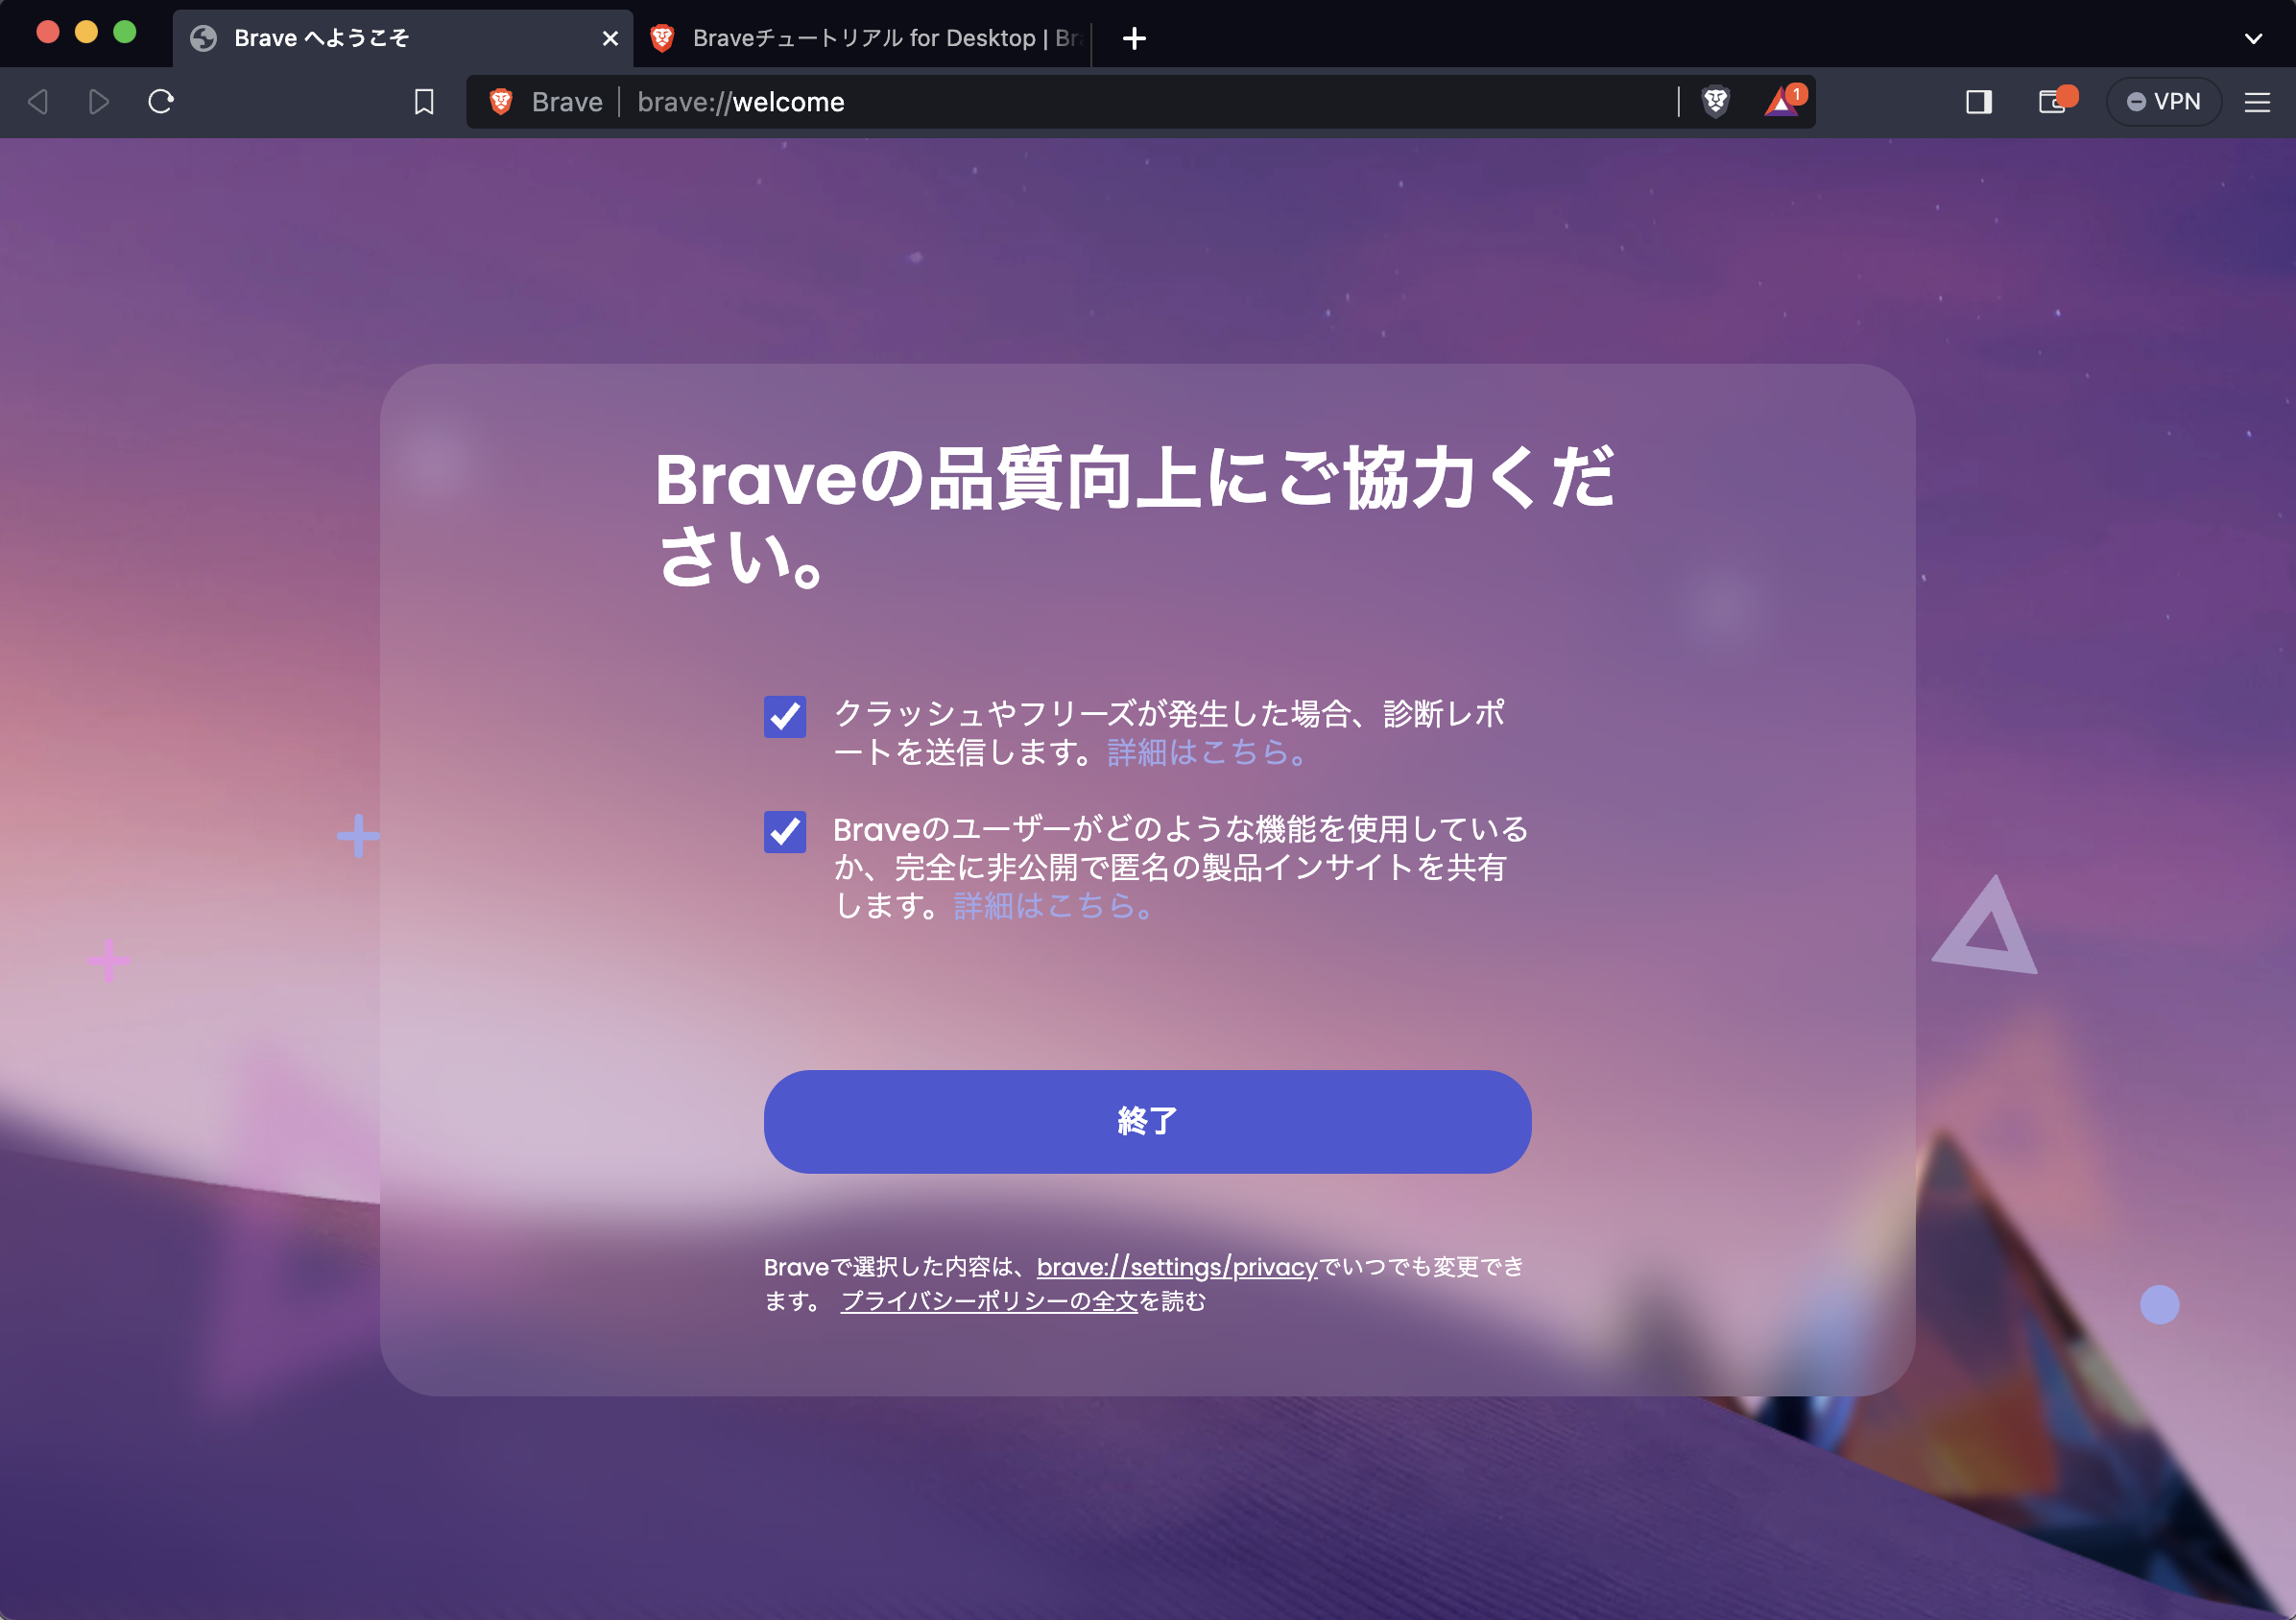The image size is (2296, 1620).
Task: Click the forward navigation arrow
Action: coord(98,101)
